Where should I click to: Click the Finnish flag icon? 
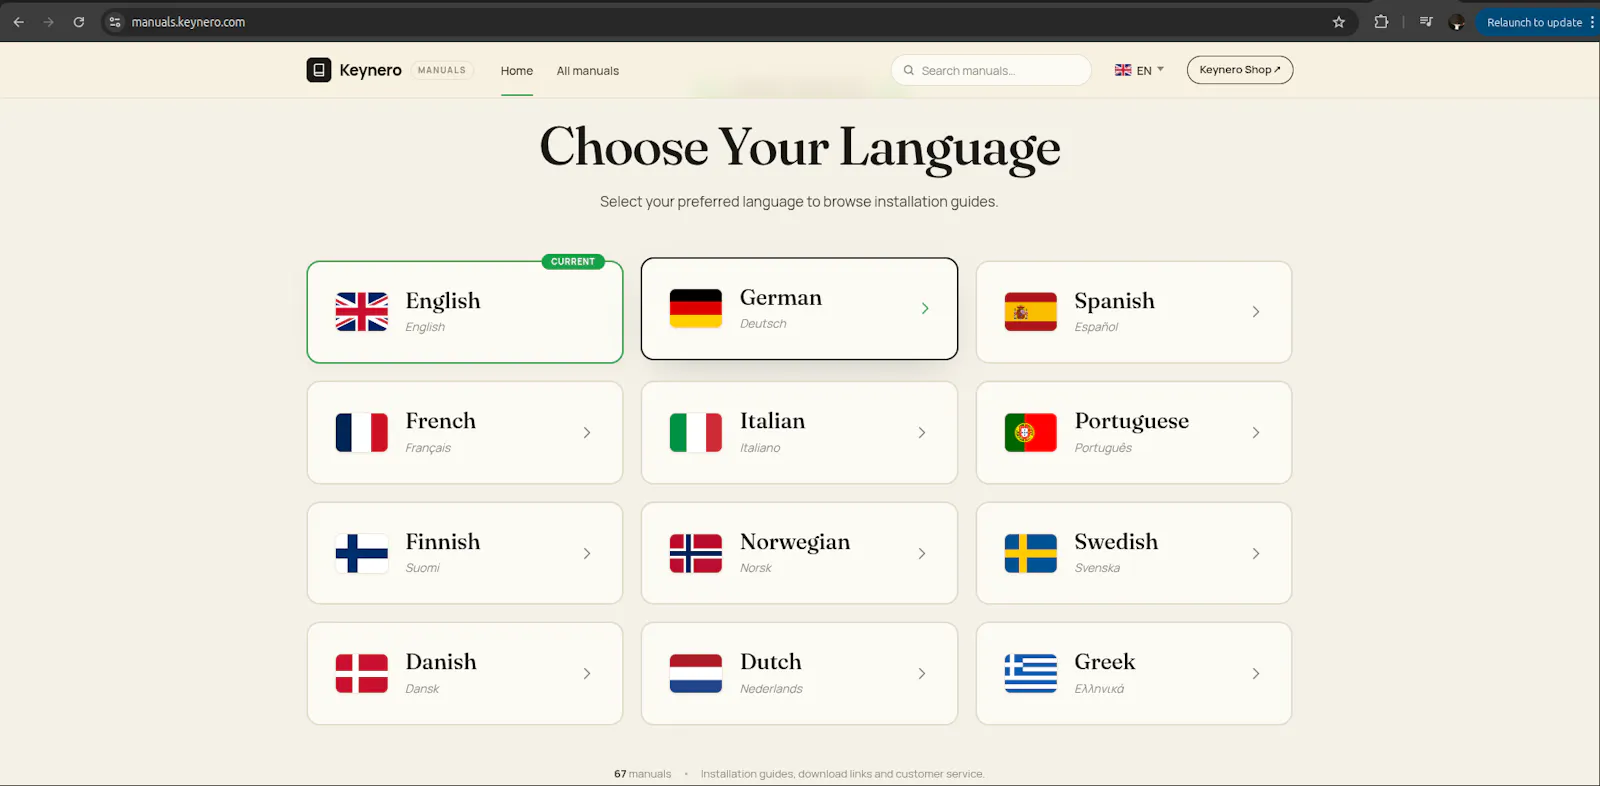pyautogui.click(x=361, y=553)
